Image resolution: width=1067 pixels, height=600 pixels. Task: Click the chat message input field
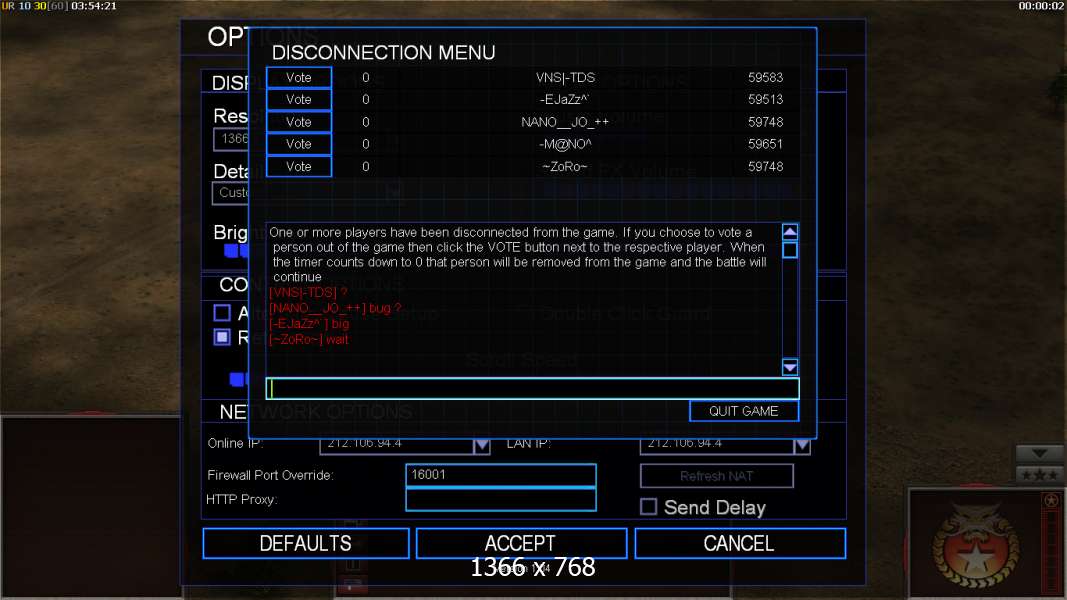click(x=532, y=388)
